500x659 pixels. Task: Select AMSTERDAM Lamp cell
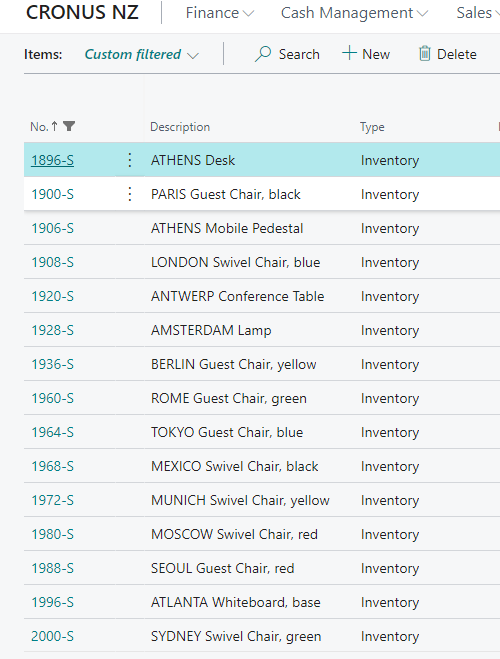pos(211,330)
